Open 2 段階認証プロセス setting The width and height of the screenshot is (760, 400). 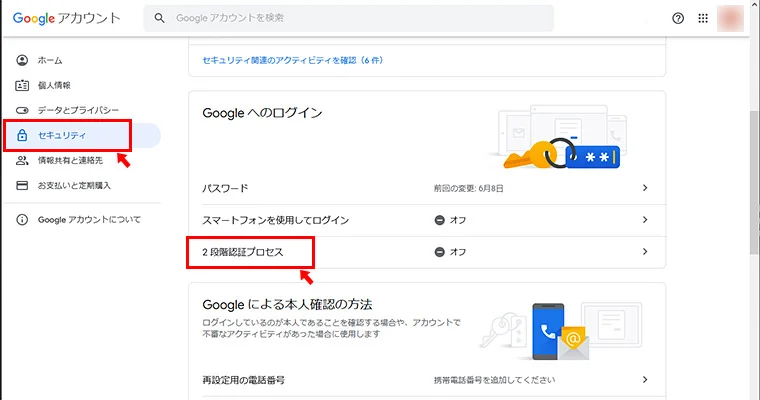pyautogui.click(x=427, y=252)
